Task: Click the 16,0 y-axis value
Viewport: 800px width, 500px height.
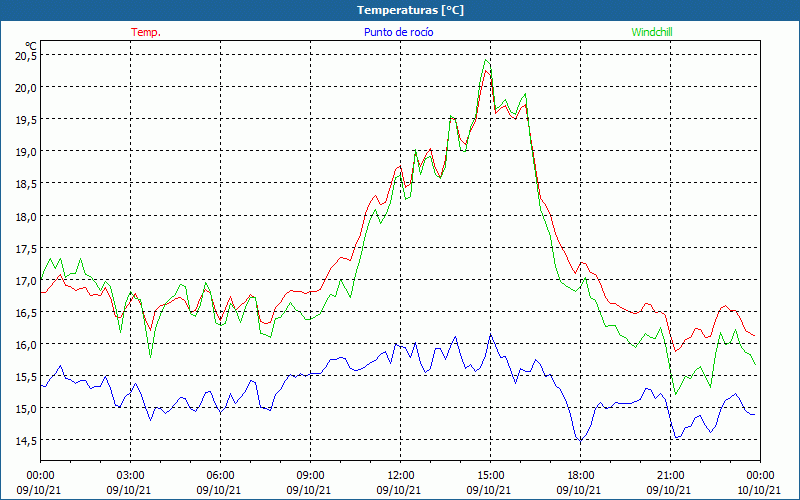Action: (x=26, y=344)
